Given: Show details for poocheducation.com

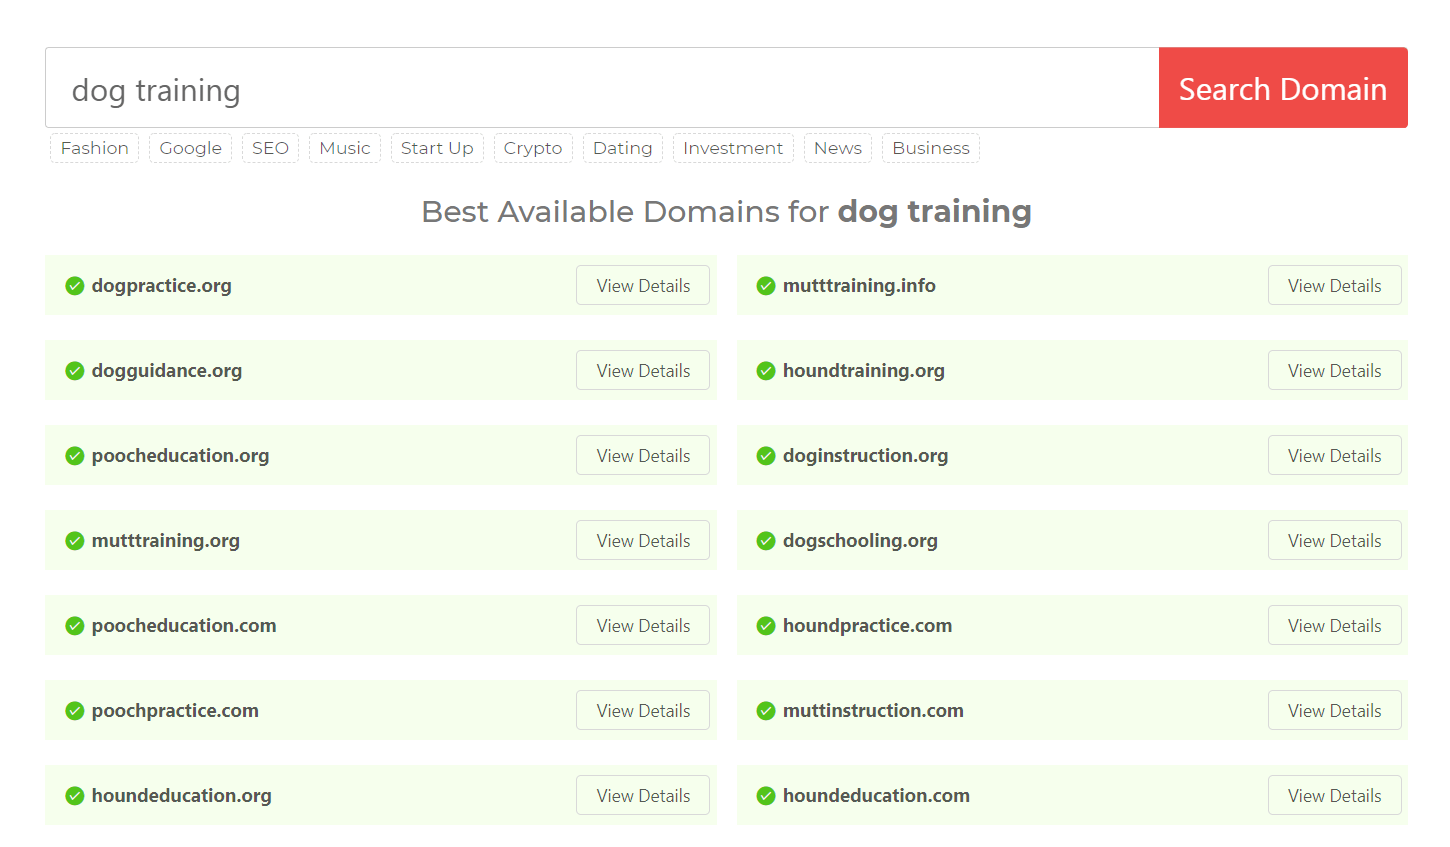Looking at the screenshot, I should click(x=643, y=625).
